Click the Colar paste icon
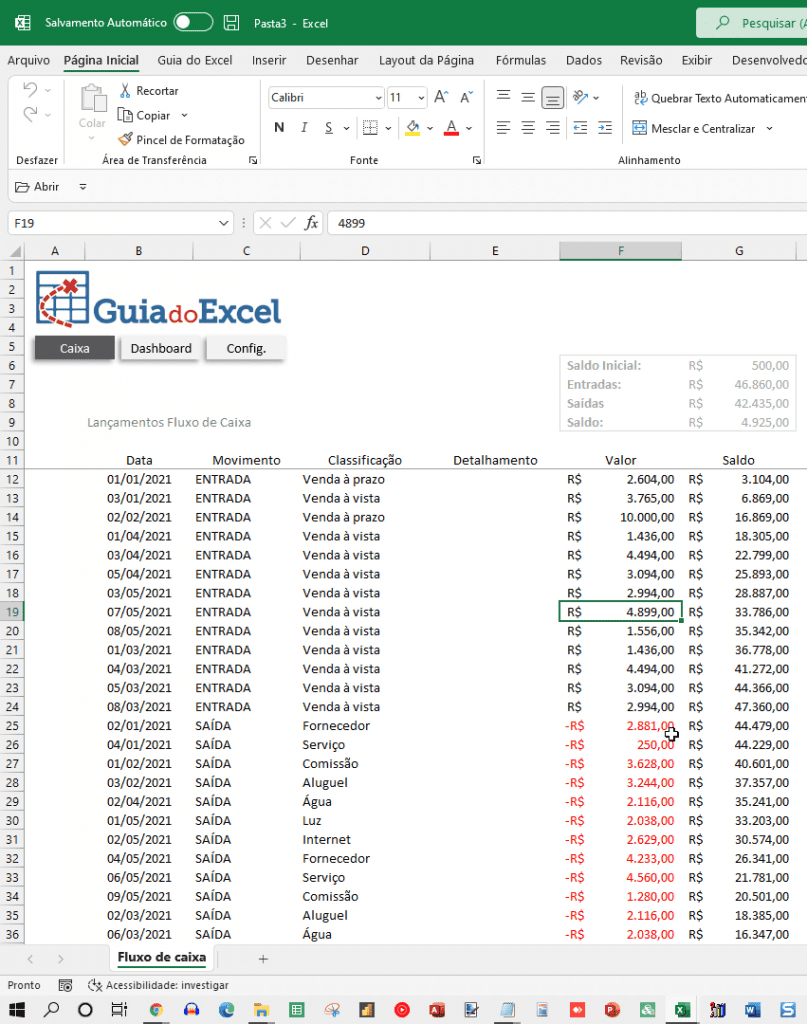This screenshot has width=807, height=1024. (93, 98)
